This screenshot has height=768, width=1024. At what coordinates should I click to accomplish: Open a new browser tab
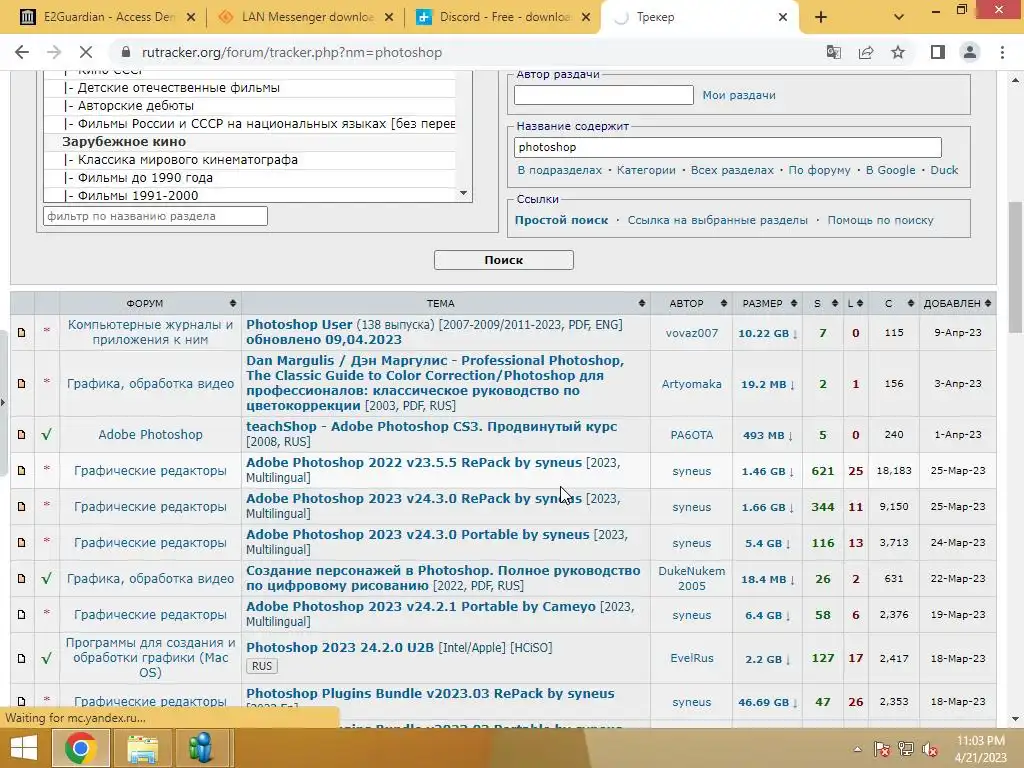click(821, 18)
